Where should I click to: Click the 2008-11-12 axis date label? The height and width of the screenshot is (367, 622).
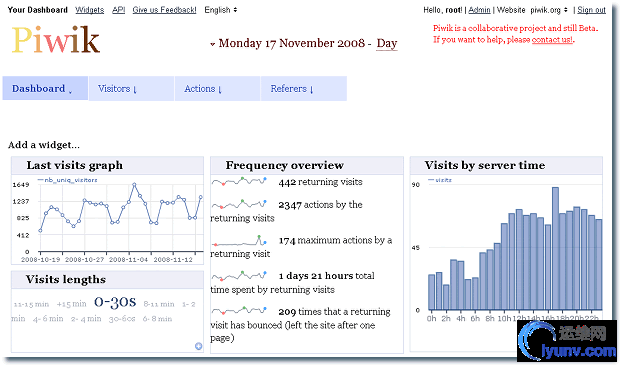[x=173, y=259]
